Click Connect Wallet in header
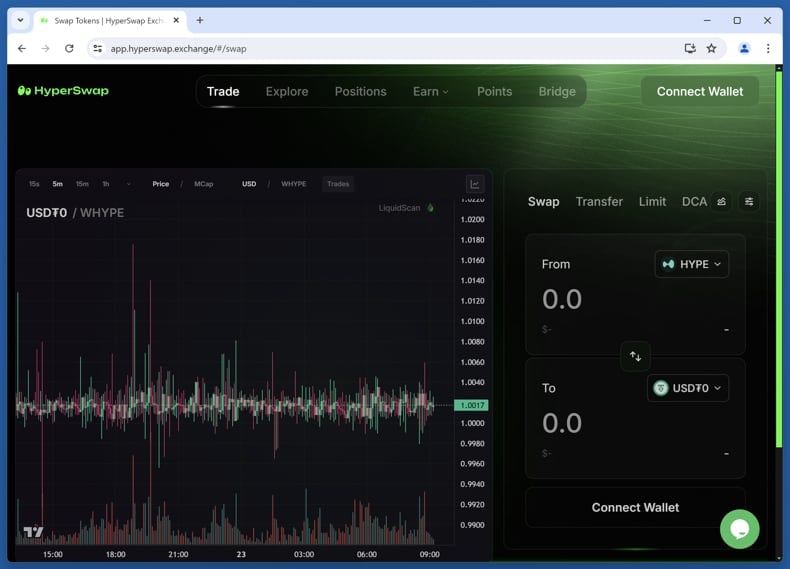The image size is (790, 569). click(x=699, y=91)
